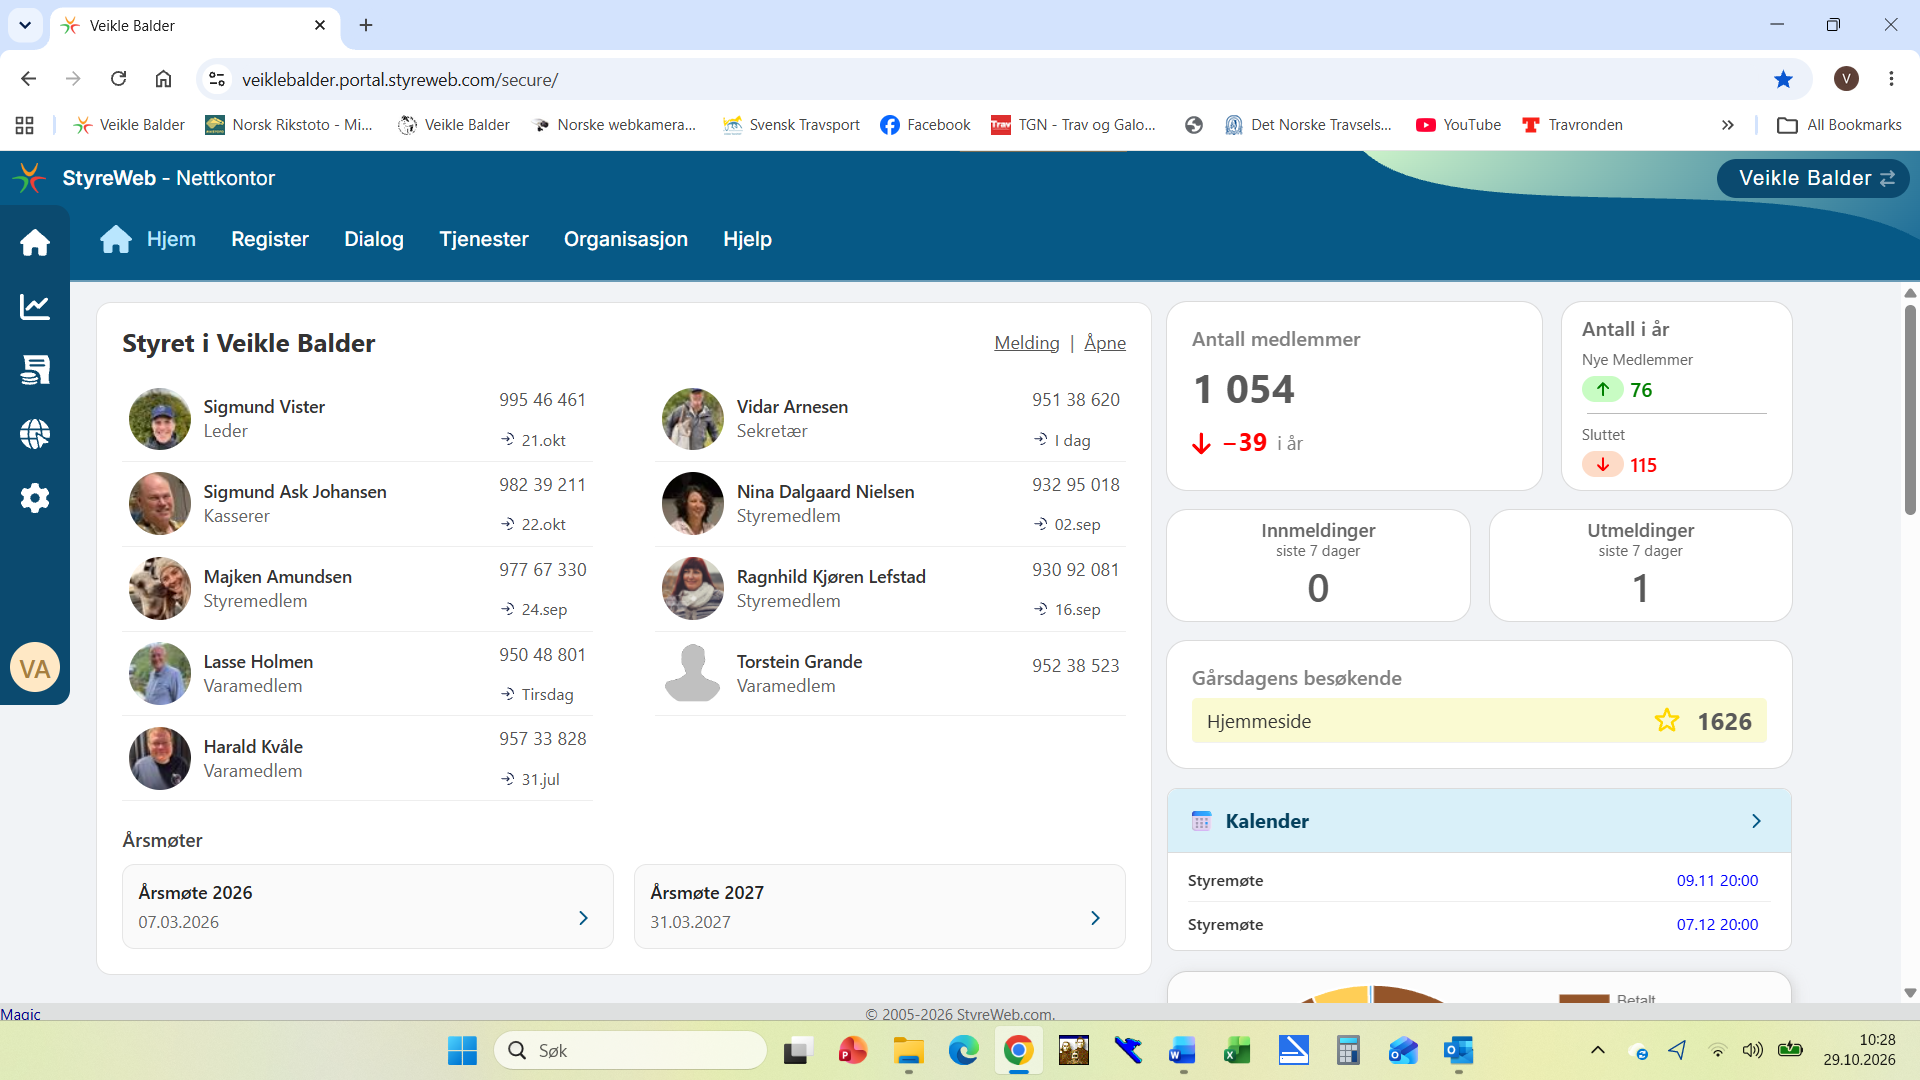Open the Dialog menu
The width and height of the screenshot is (1920, 1080).
[x=374, y=239]
